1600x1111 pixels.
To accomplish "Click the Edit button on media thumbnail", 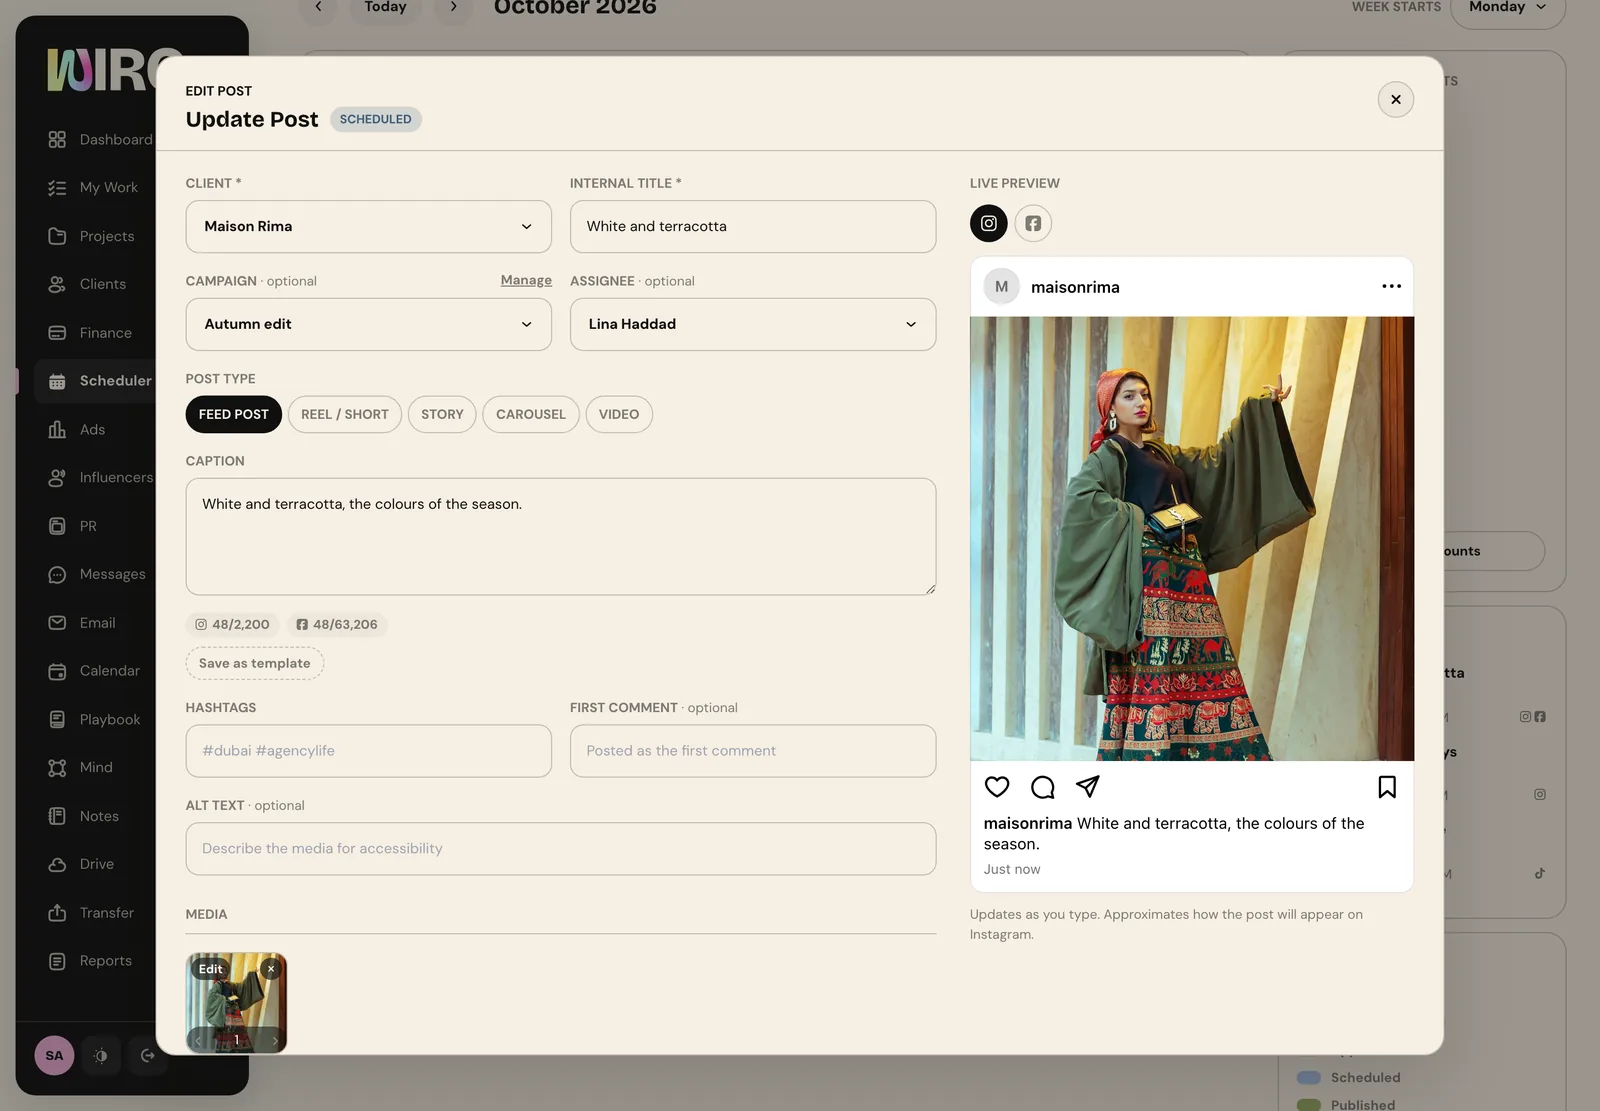I will (210, 969).
